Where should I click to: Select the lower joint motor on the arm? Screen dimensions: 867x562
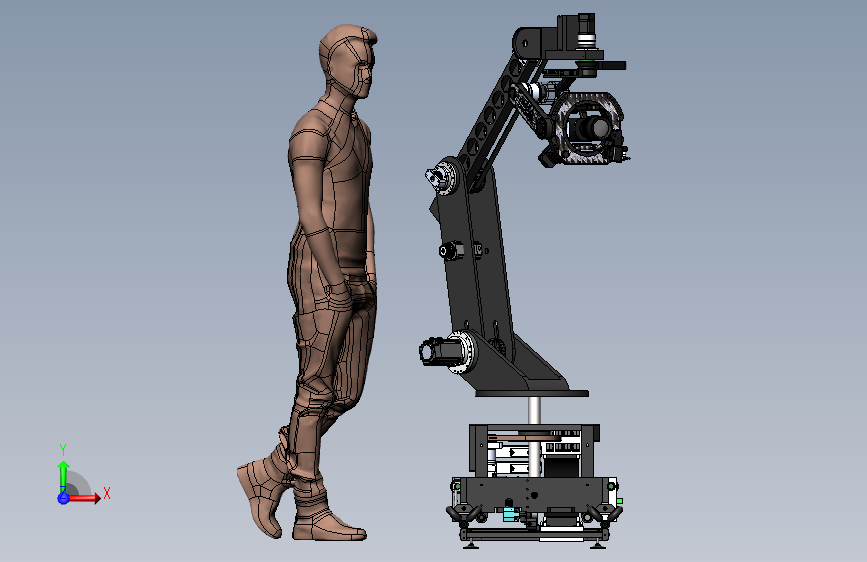point(441,352)
